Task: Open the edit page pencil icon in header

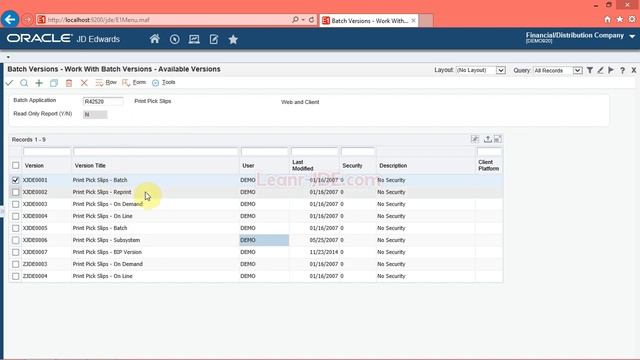Action: (214, 39)
